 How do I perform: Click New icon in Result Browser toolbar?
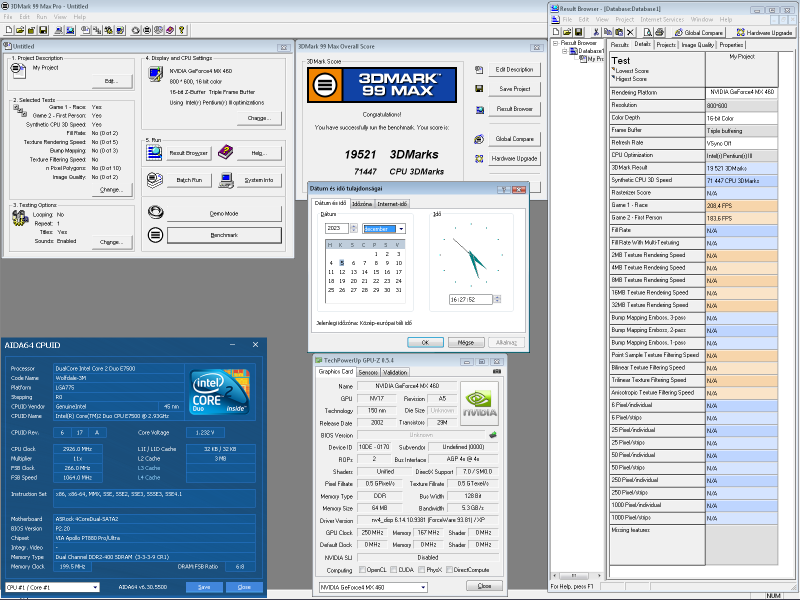(557, 32)
